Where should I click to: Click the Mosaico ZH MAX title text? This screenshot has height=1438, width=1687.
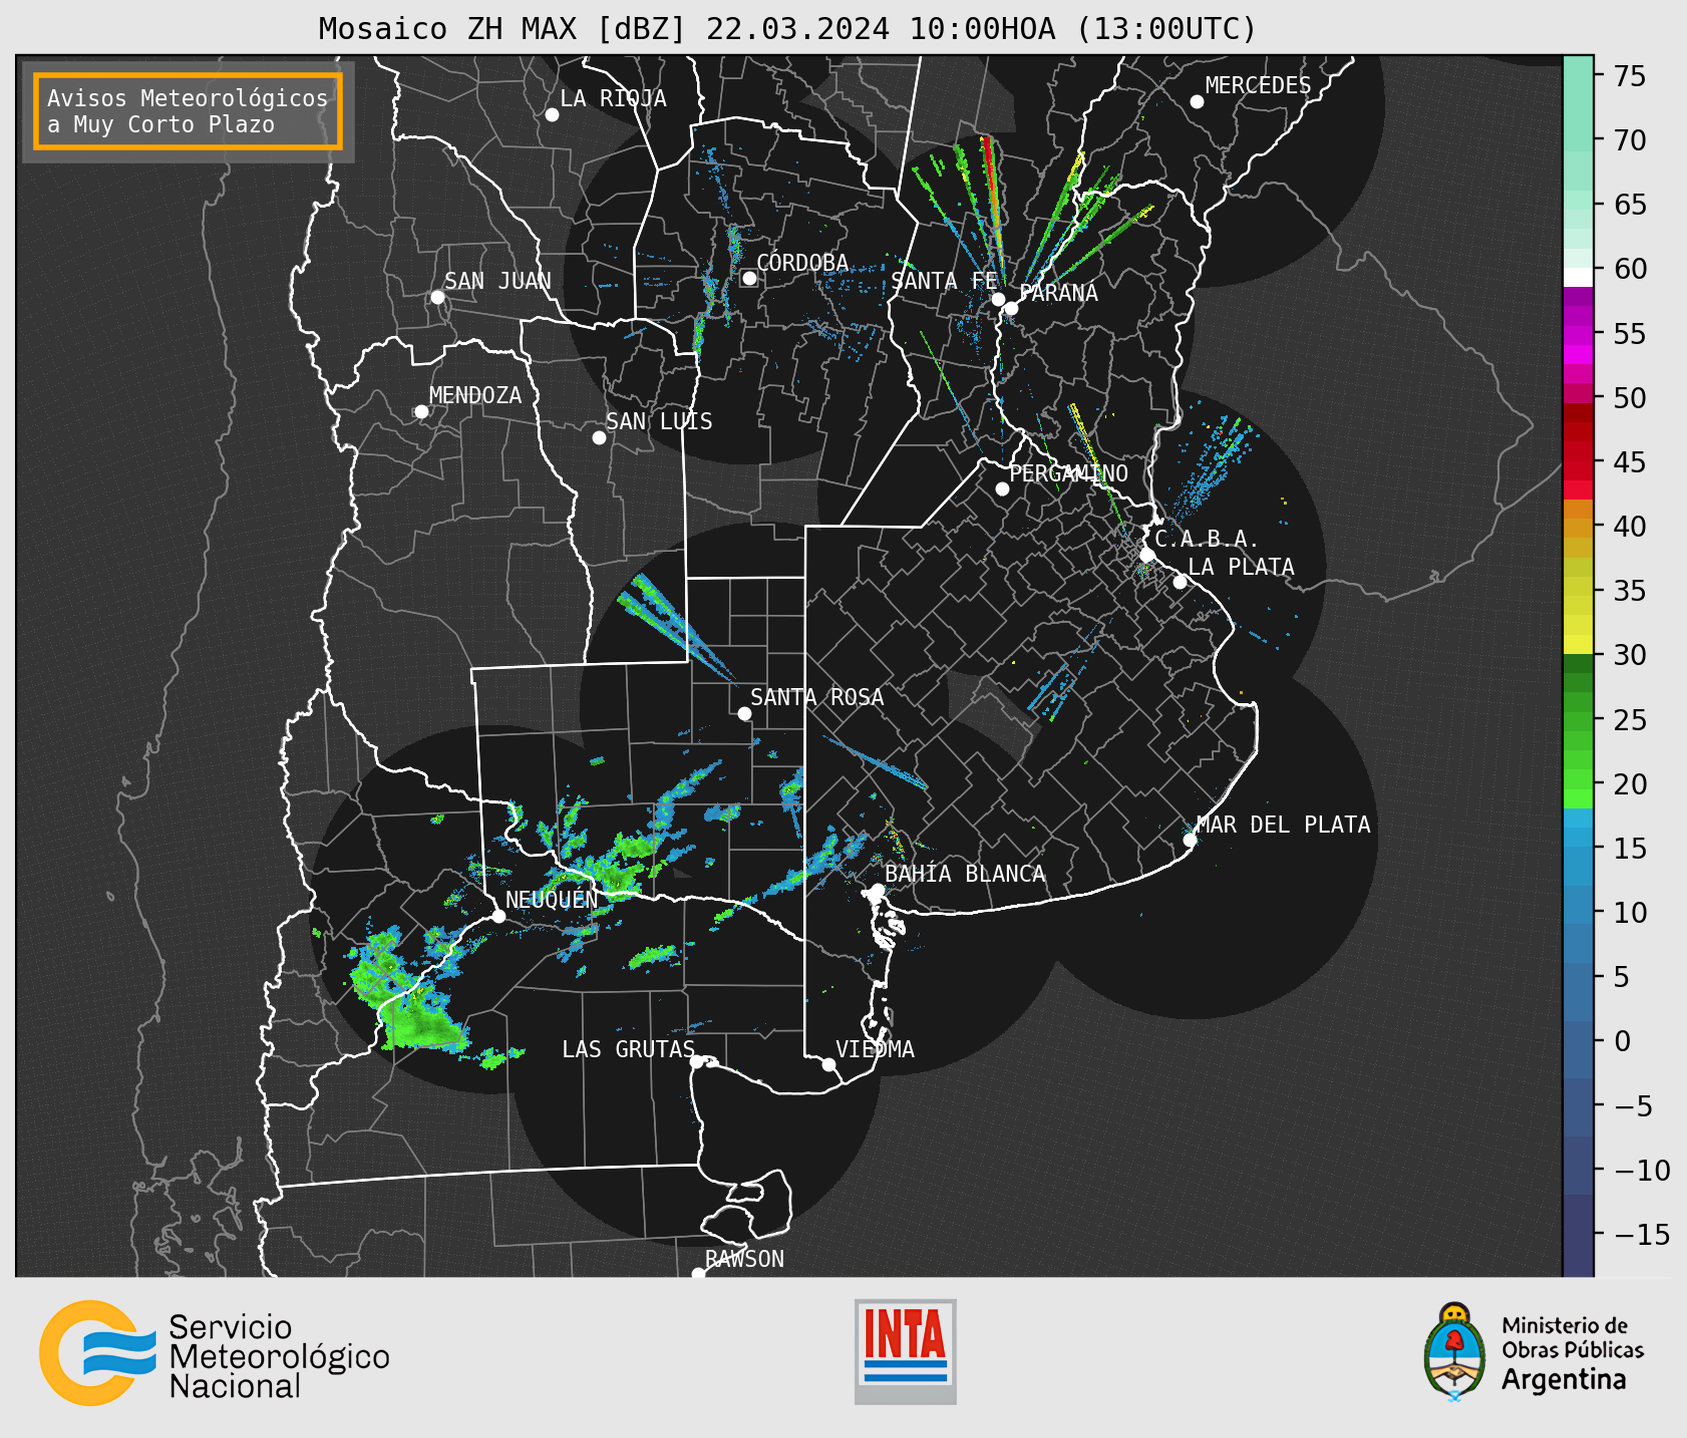point(787,29)
